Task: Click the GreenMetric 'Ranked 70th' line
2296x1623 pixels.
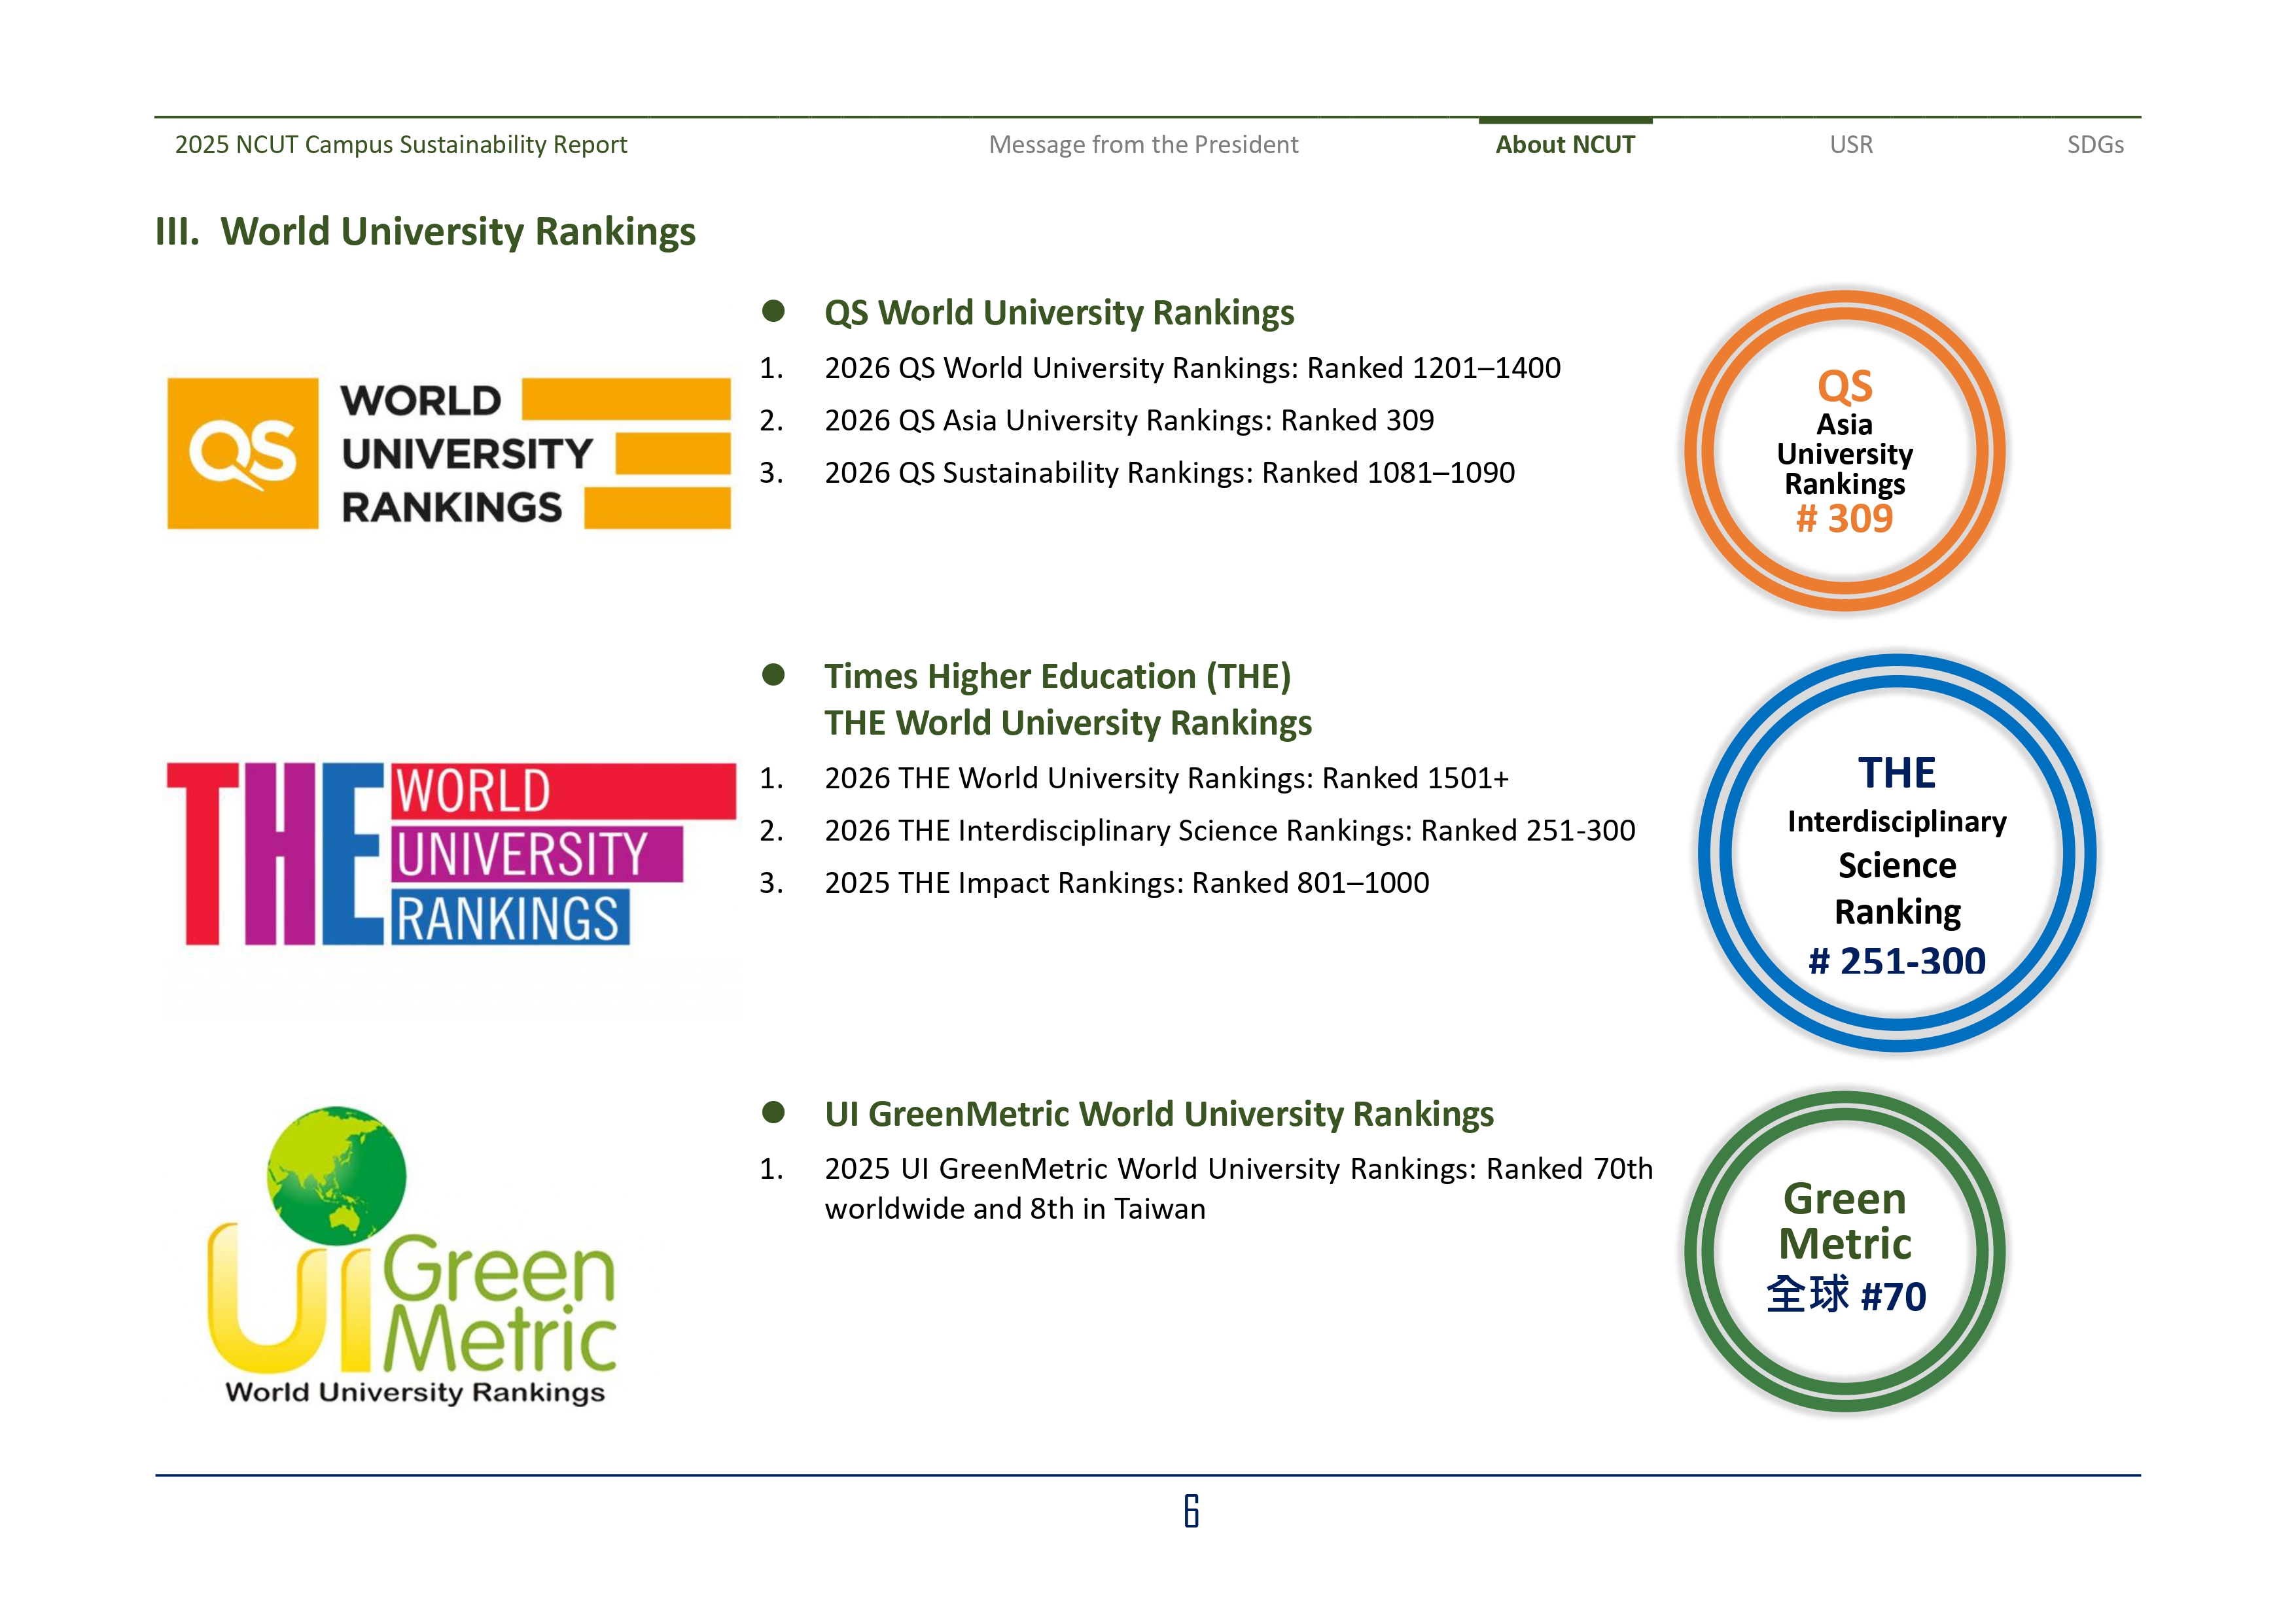Action: pyautogui.click(x=1239, y=1169)
